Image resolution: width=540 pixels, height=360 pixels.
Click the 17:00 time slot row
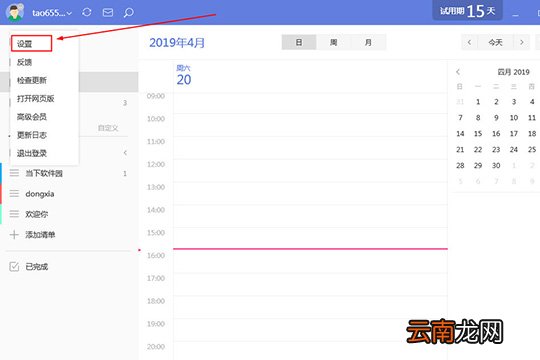coord(310,285)
